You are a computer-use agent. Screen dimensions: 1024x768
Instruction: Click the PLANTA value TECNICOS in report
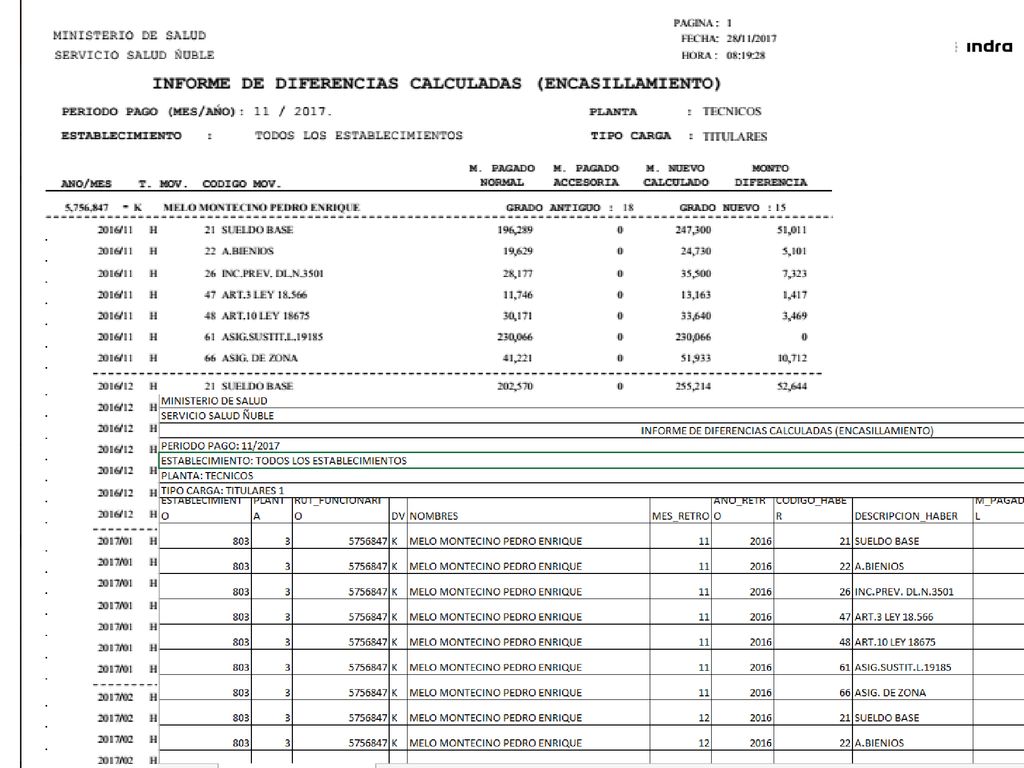click(731, 111)
